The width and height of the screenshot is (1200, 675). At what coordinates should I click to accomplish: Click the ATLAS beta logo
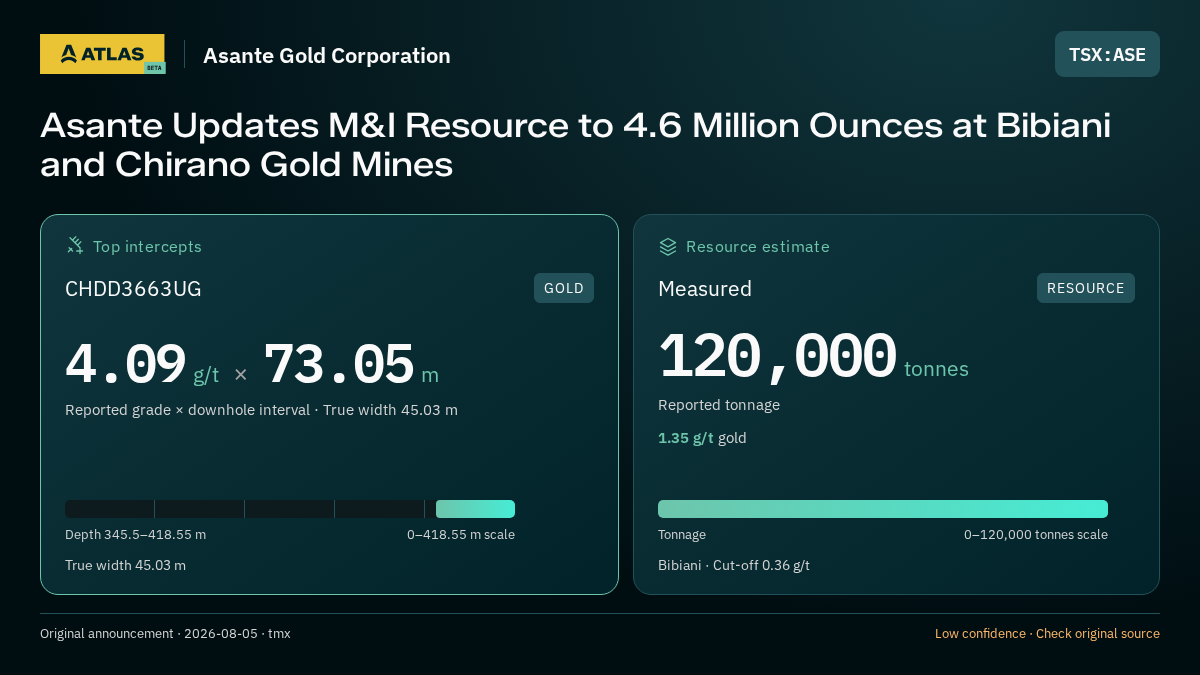102,54
